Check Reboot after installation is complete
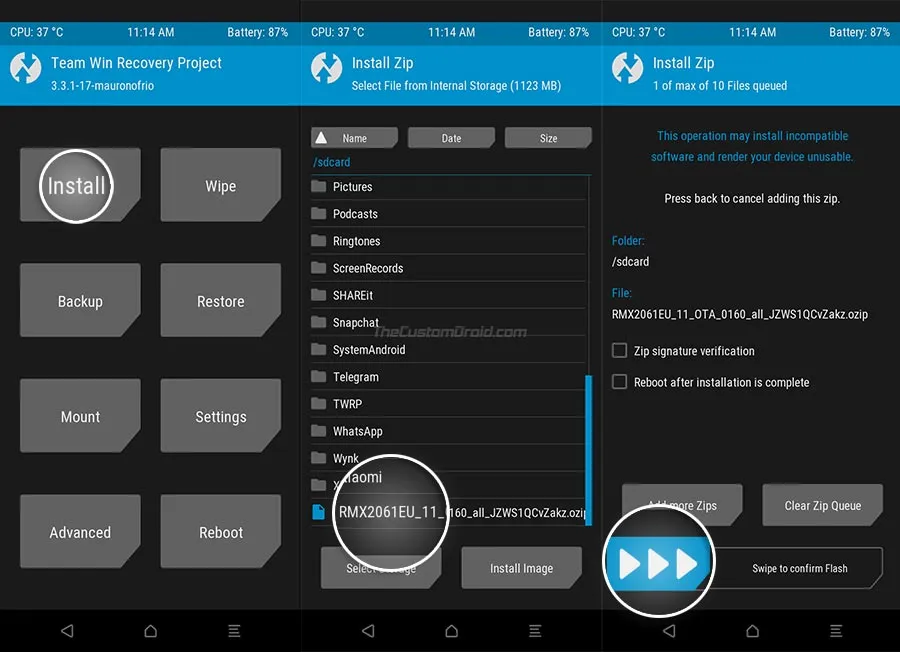The width and height of the screenshot is (900, 652). pyautogui.click(x=619, y=382)
